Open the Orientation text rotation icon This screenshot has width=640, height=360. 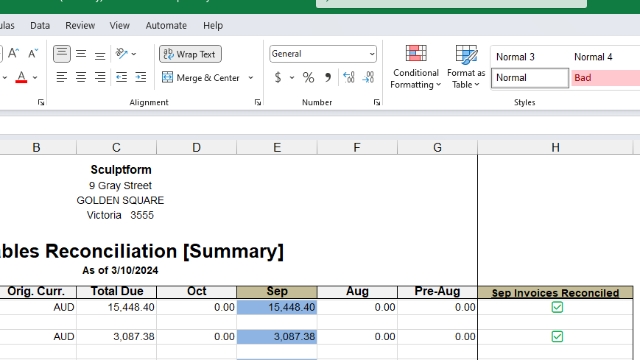[122, 53]
